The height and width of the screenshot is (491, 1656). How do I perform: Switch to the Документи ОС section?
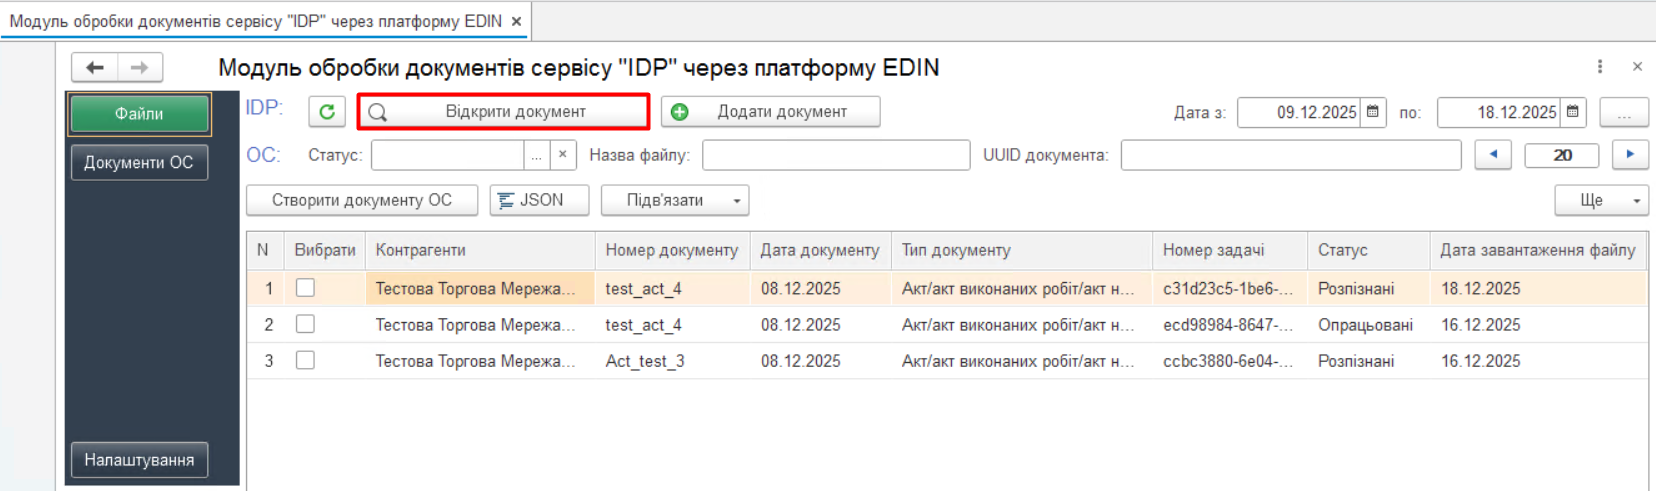[139, 162]
